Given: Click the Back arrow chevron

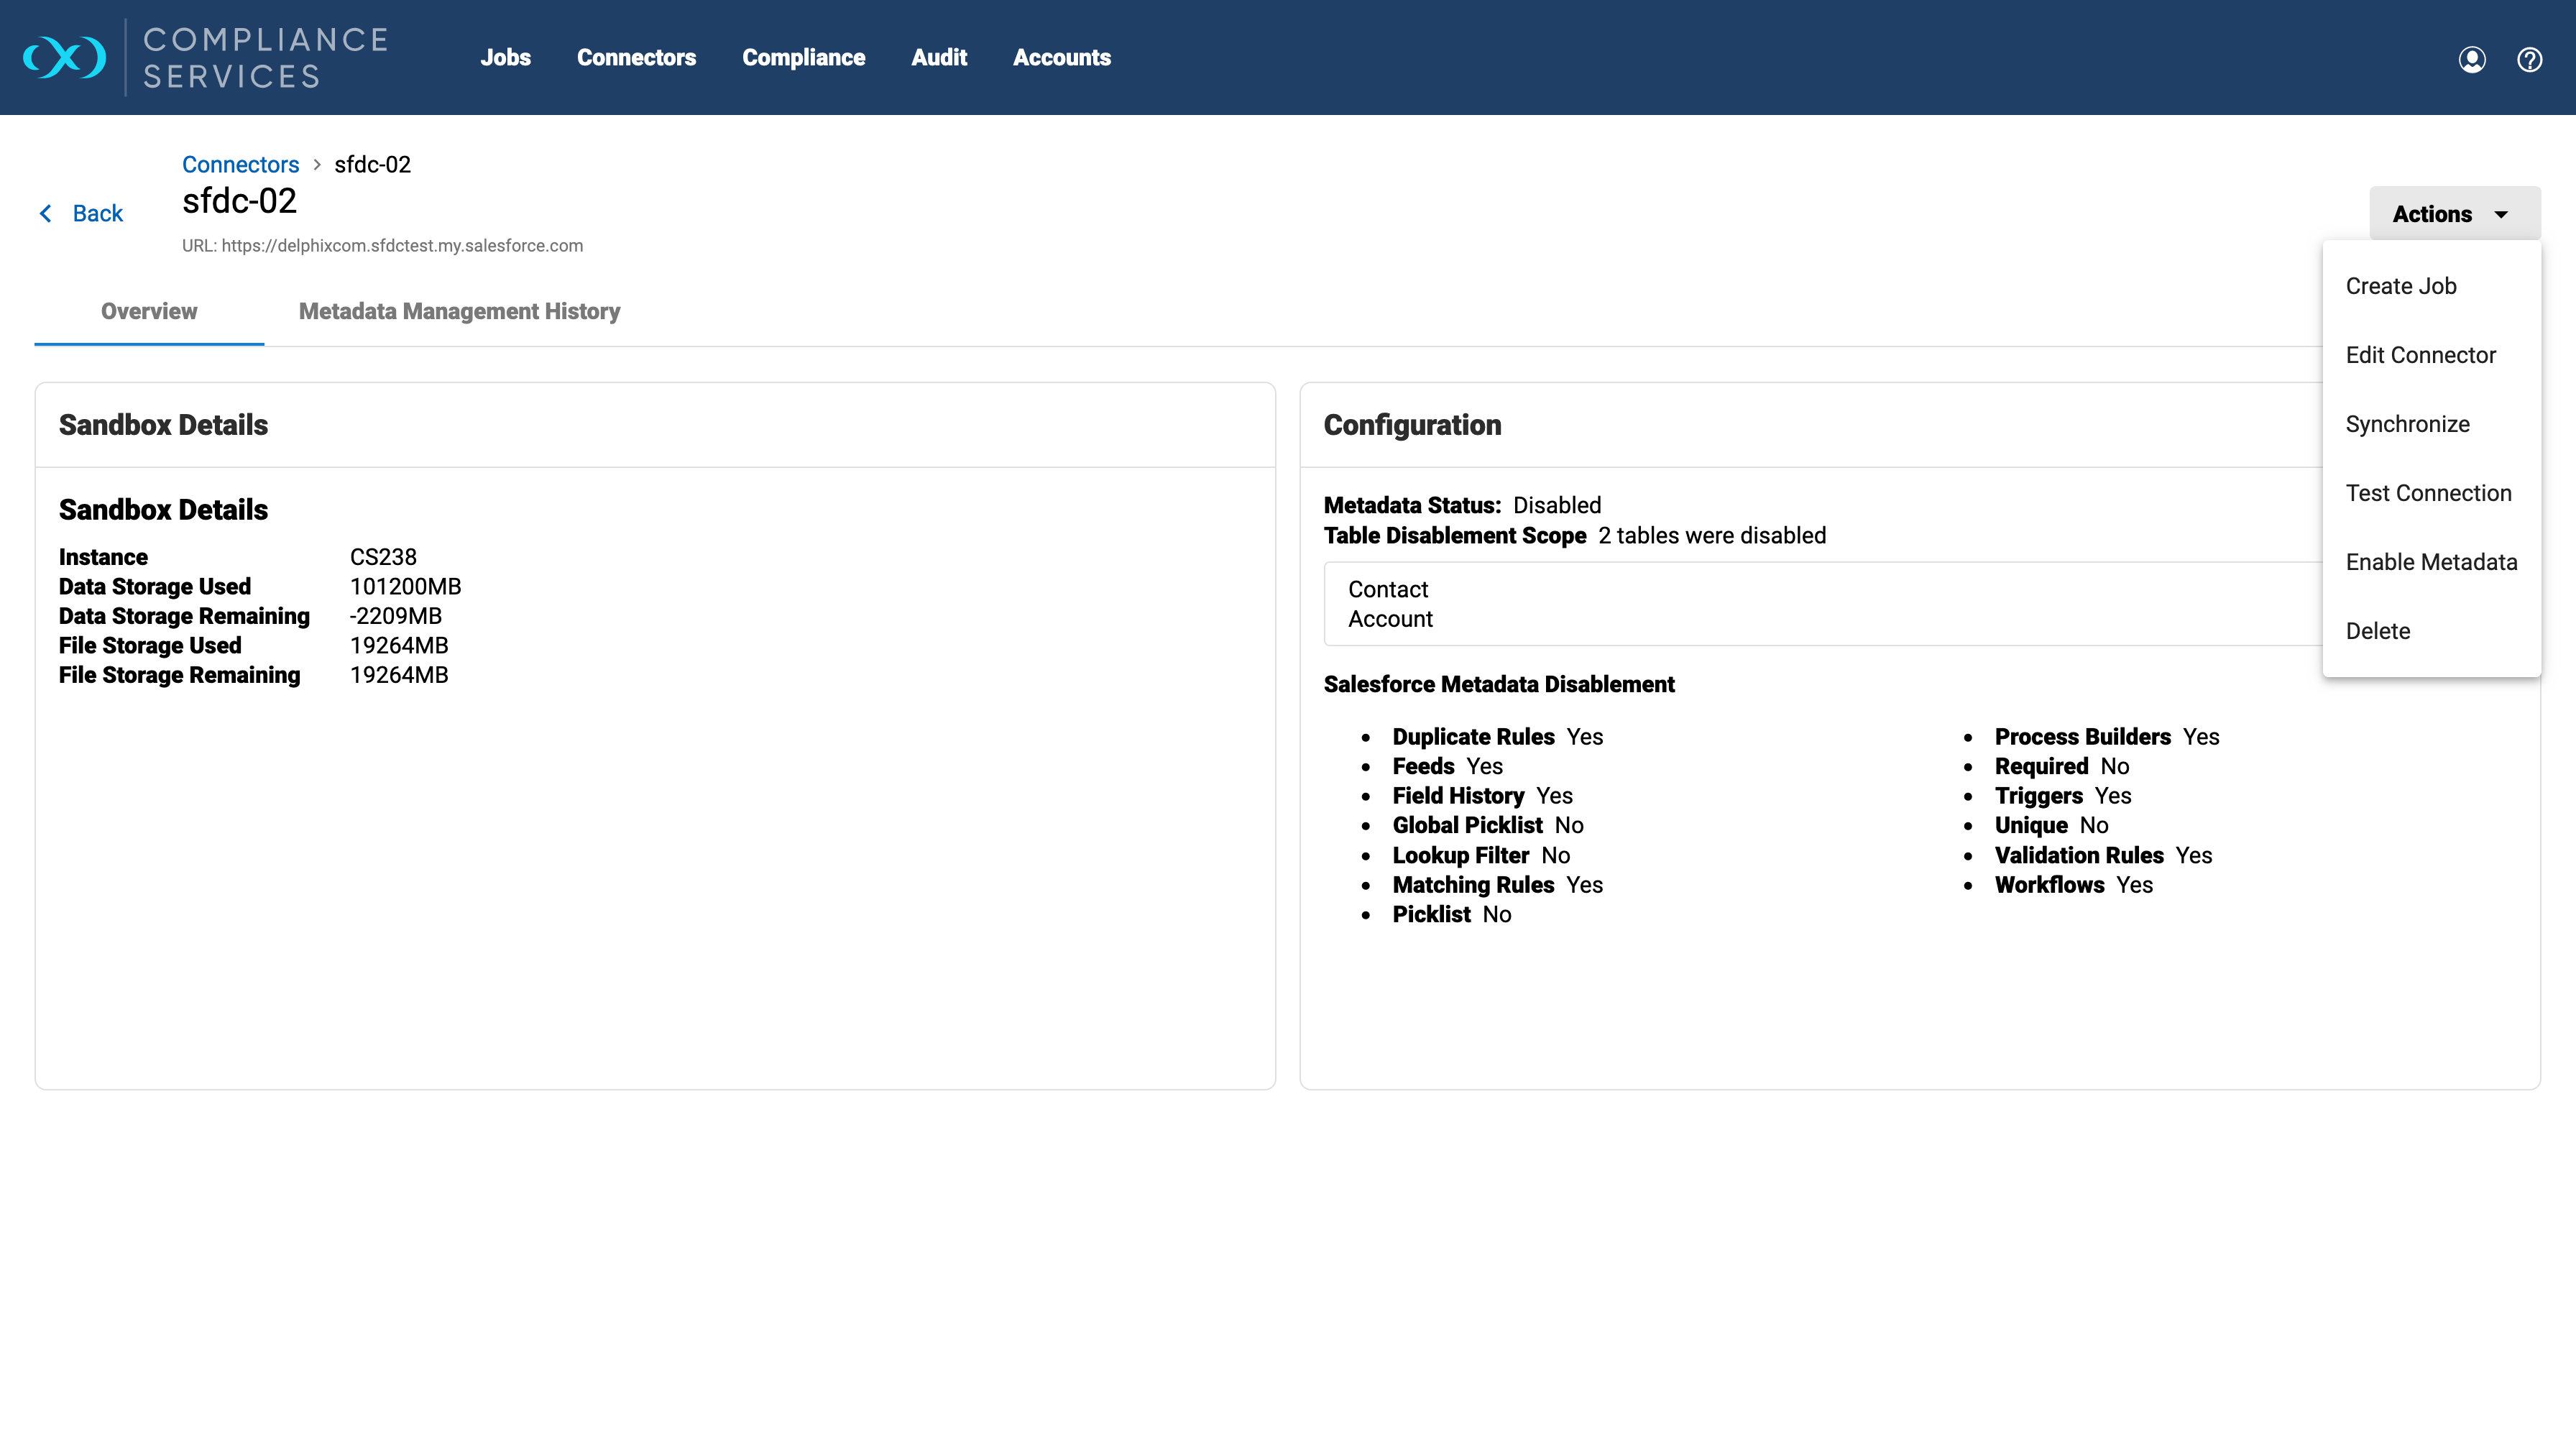Looking at the screenshot, I should [46, 213].
